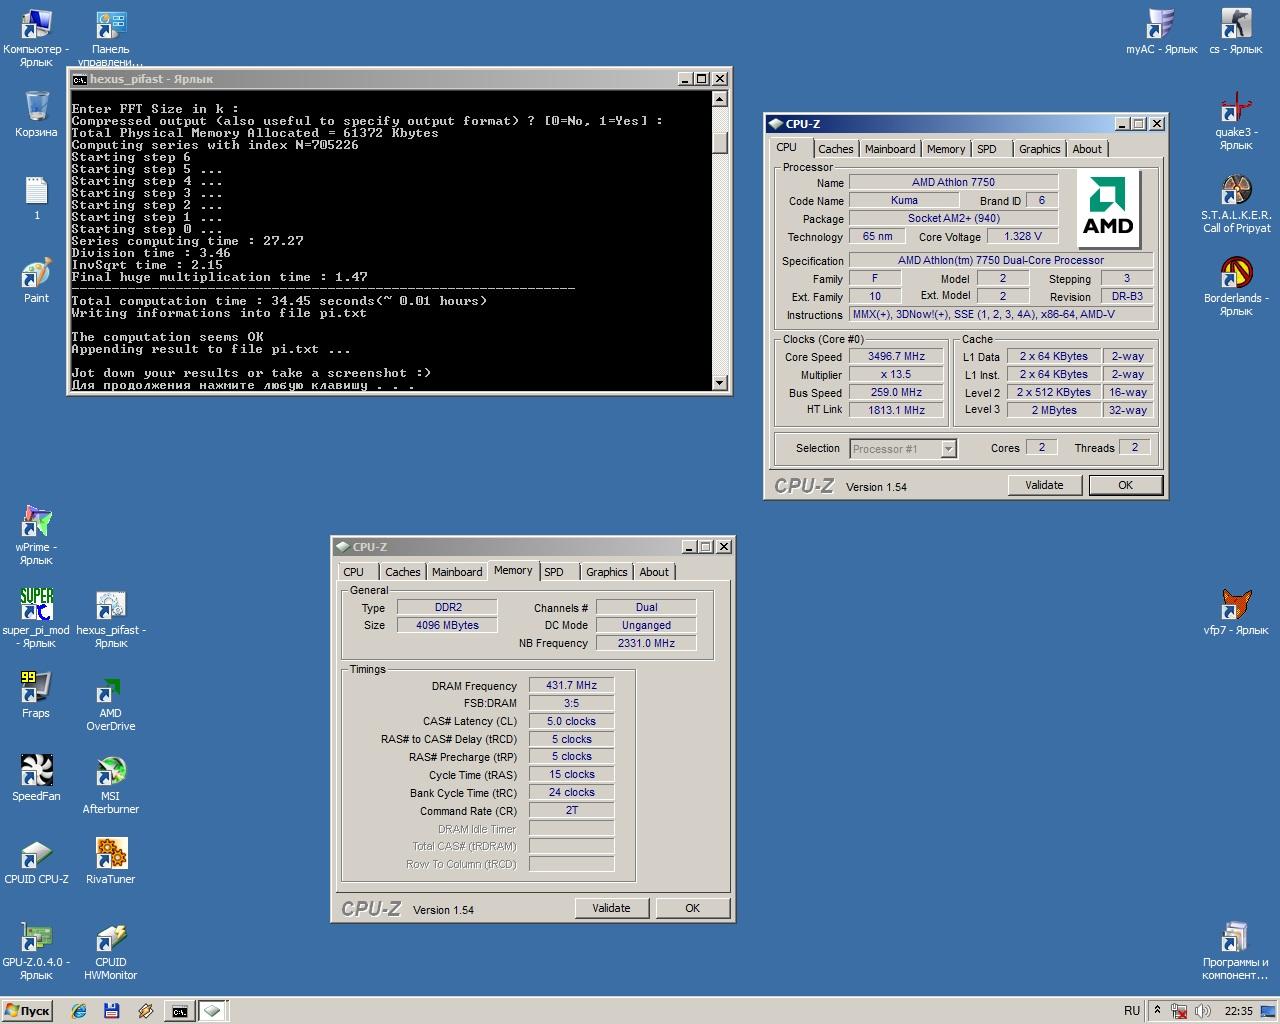Open S.T.A.L.K.E.R. Call of Pripyat icon
The height and width of the screenshot is (1024, 1280).
tap(1236, 204)
